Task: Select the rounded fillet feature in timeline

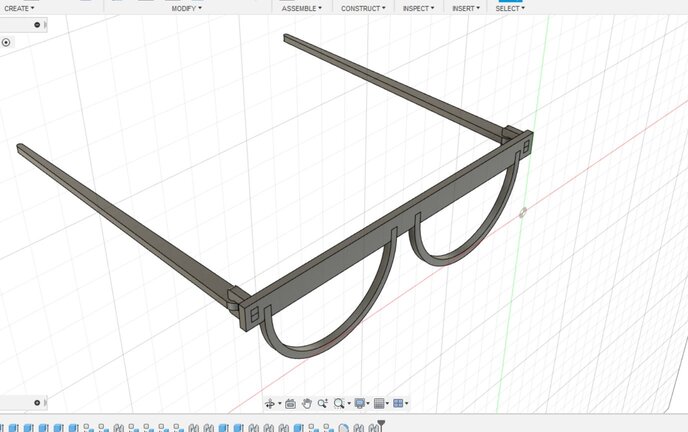Action: point(344,427)
